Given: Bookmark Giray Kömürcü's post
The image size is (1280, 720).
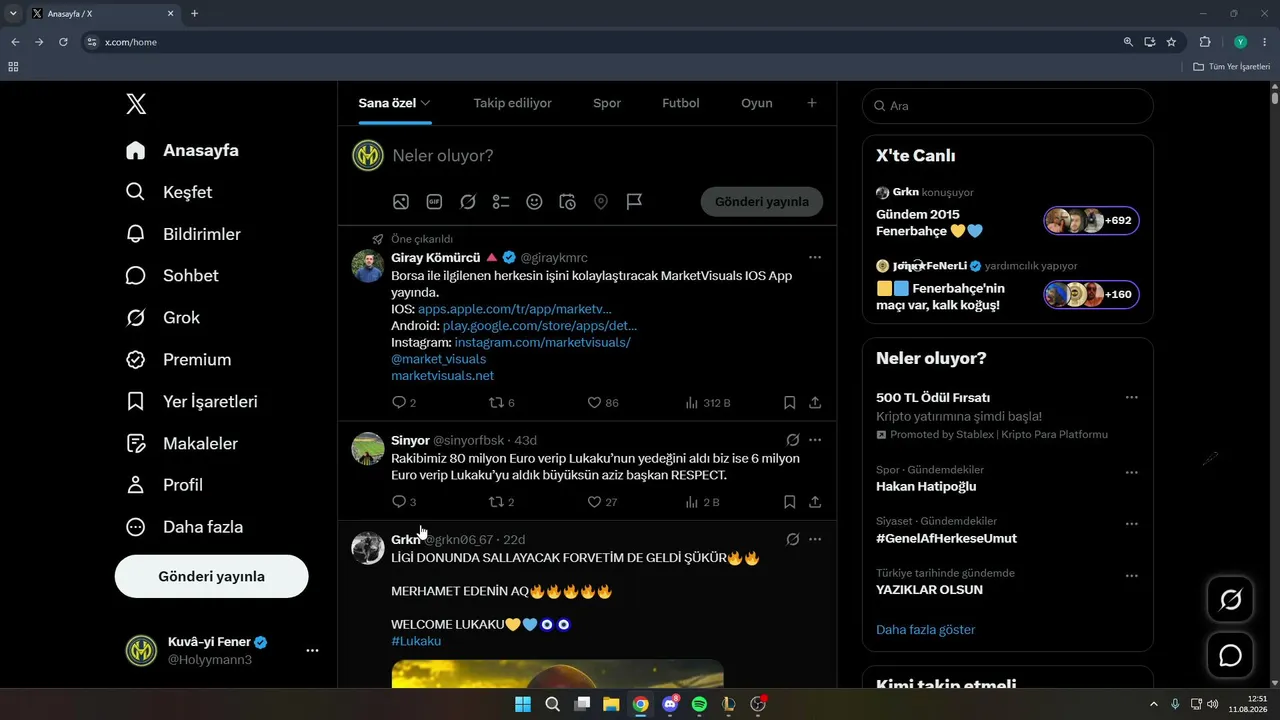Looking at the screenshot, I should [789, 403].
